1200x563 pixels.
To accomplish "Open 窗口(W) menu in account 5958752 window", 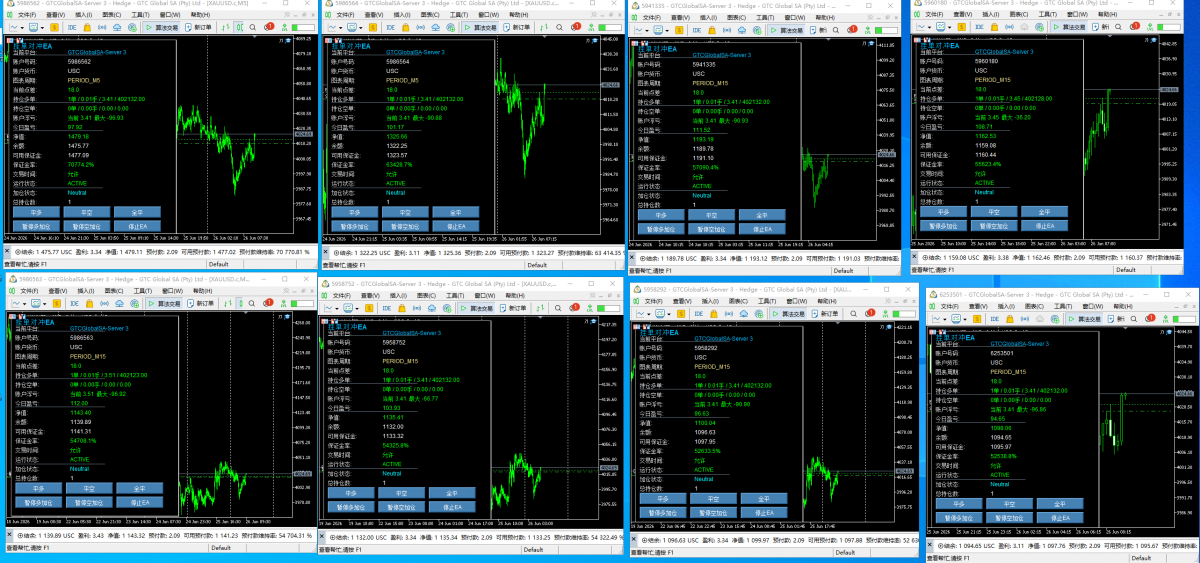I will pos(485,295).
